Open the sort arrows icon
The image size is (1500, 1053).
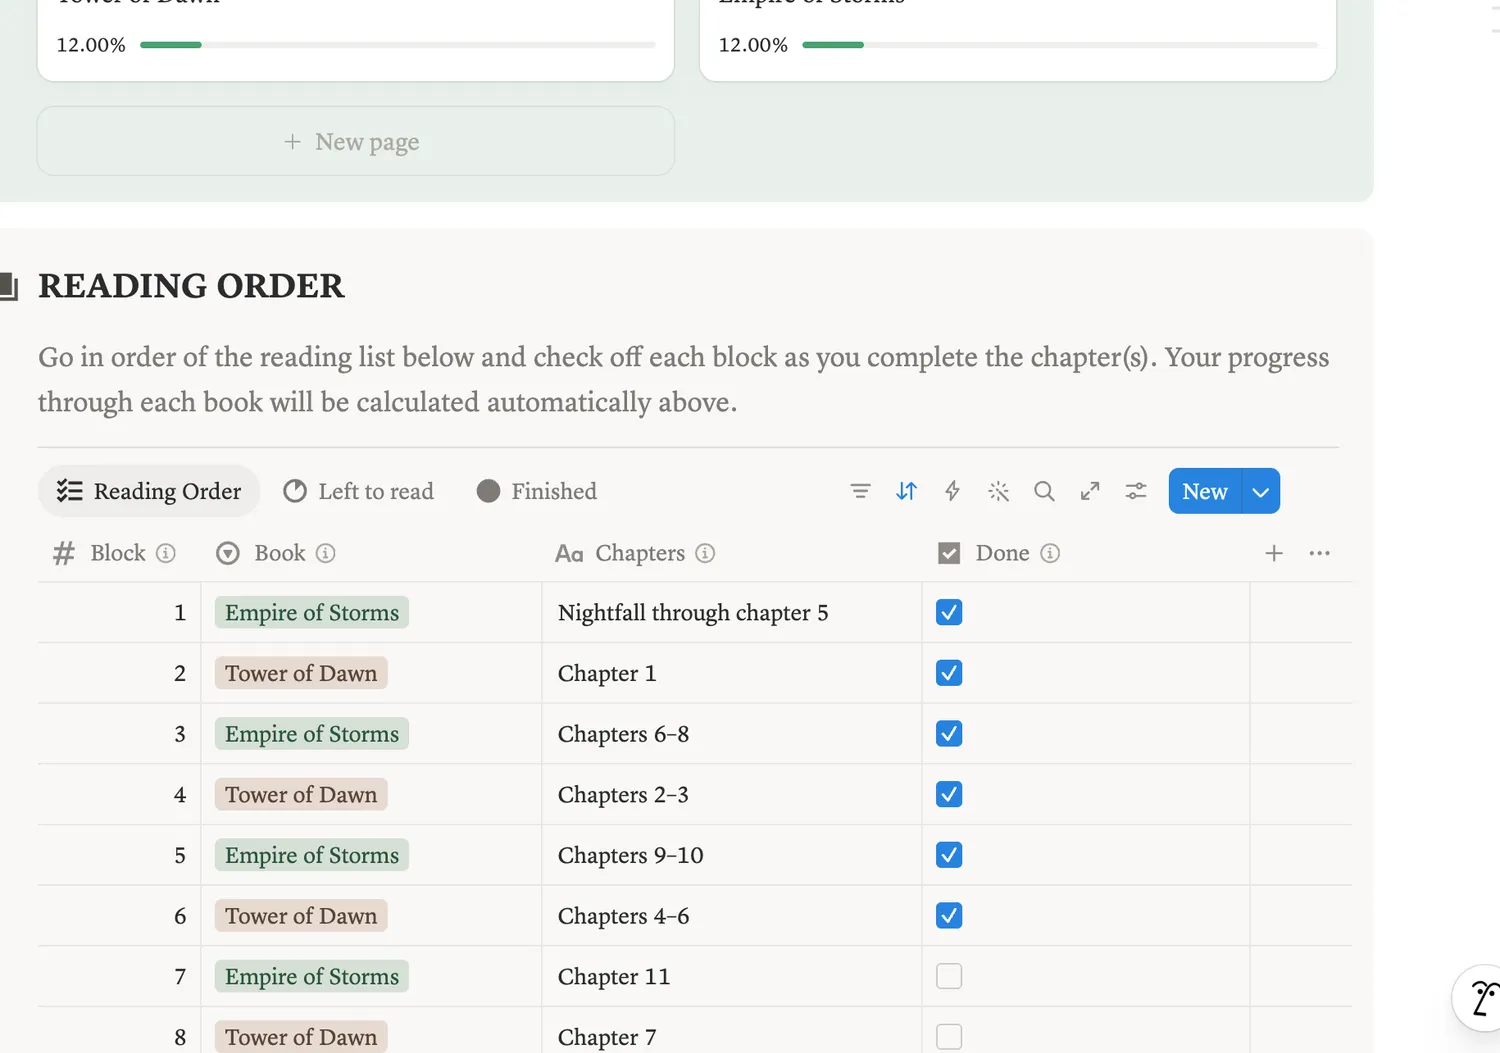click(906, 491)
